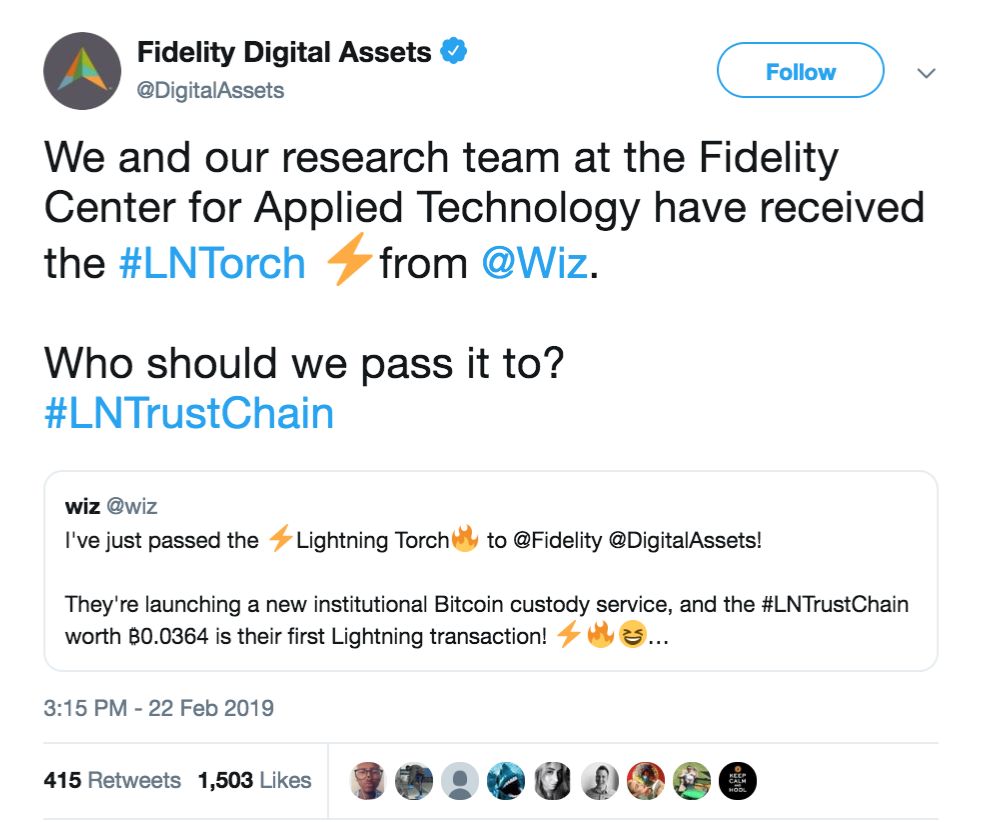Click the gray default silhouette liker avatar

[460, 781]
